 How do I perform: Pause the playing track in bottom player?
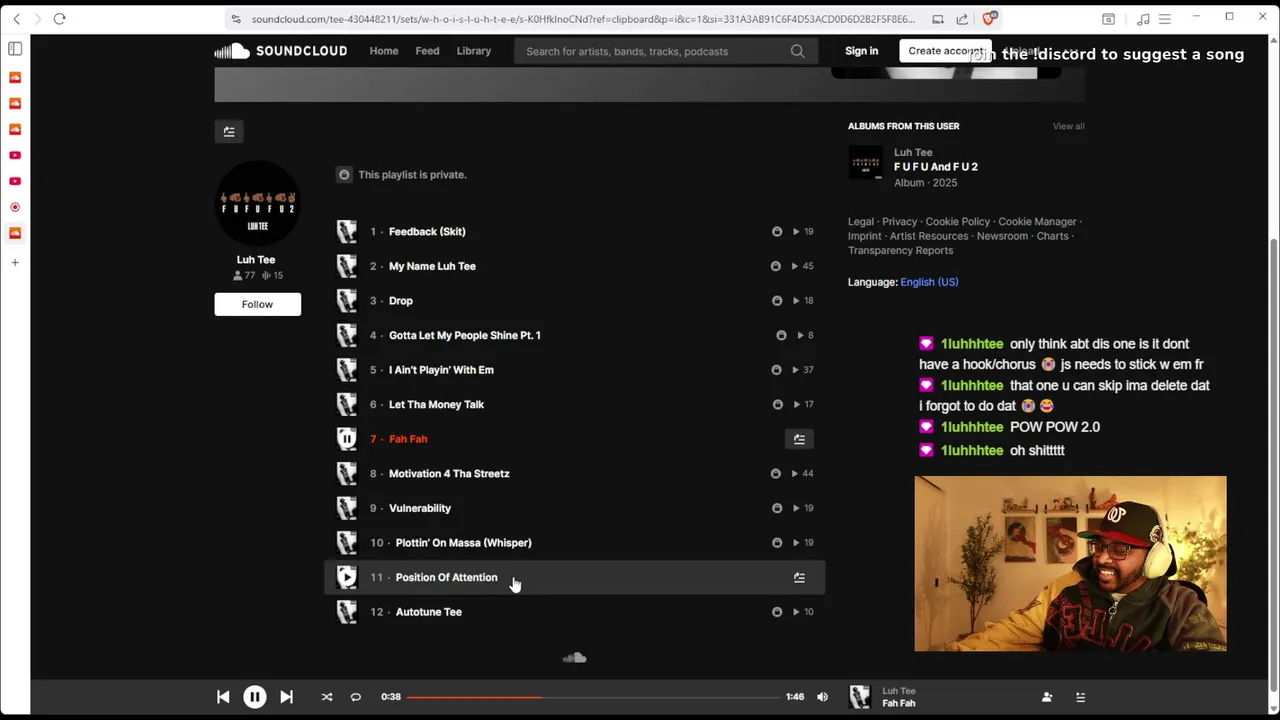(x=254, y=697)
